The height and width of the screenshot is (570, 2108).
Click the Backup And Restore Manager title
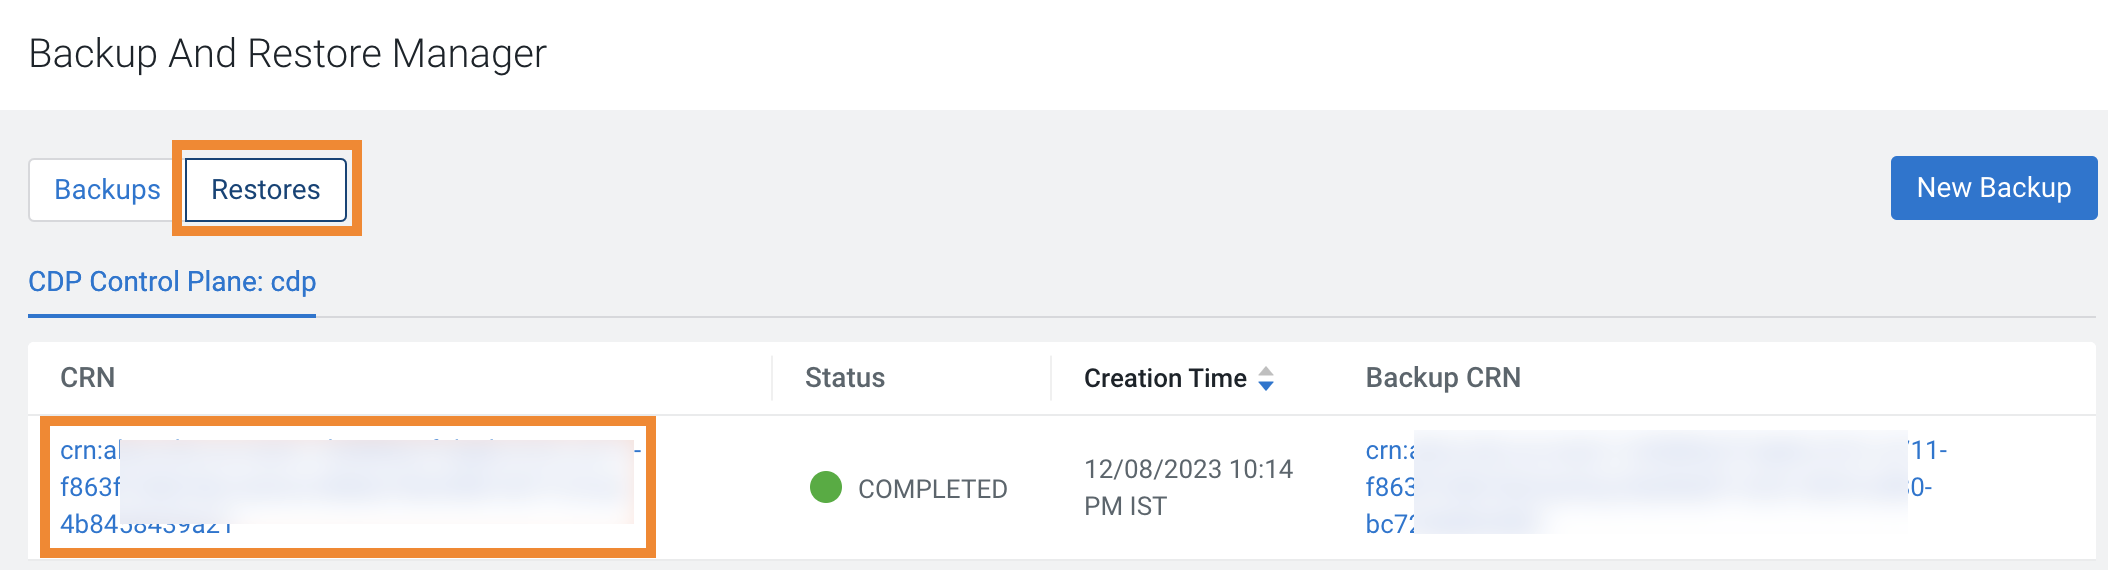pos(288,54)
